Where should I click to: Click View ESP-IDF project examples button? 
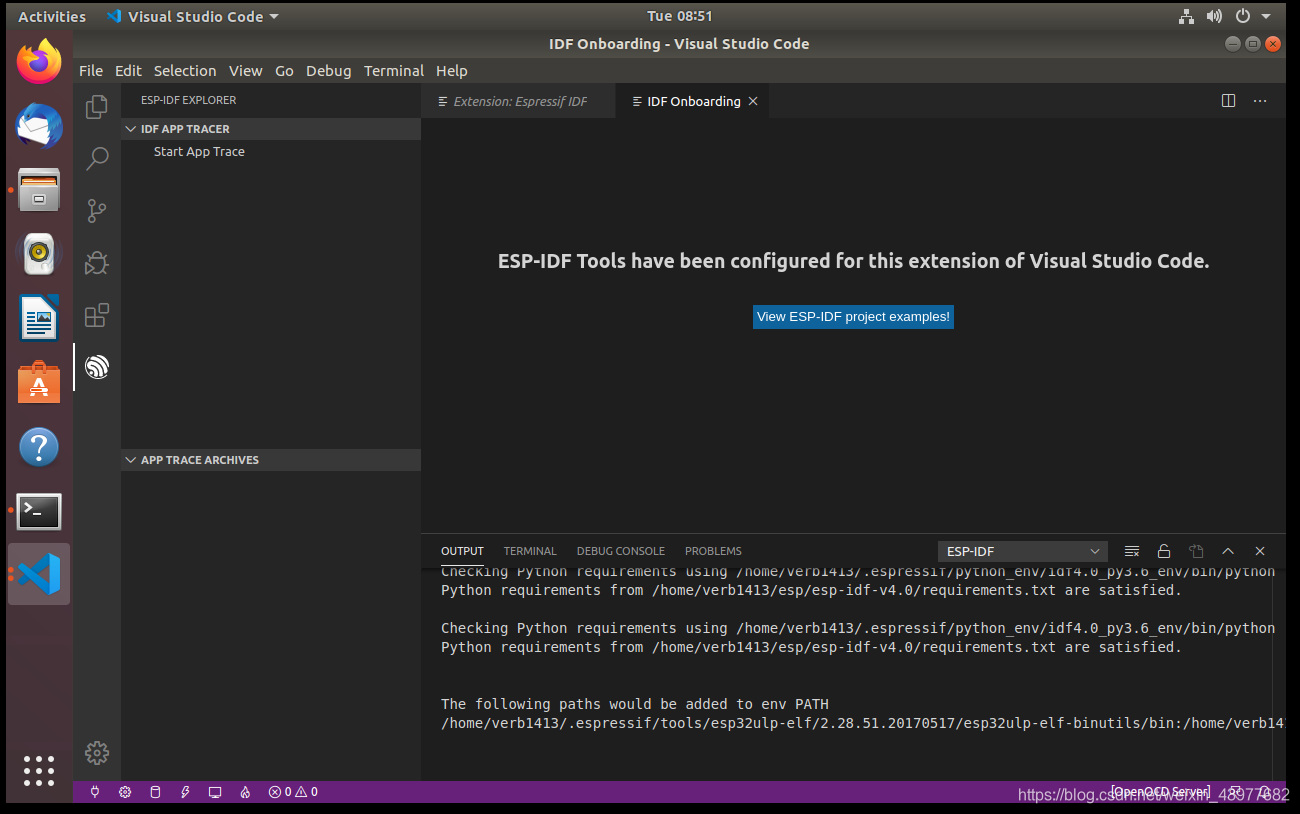[853, 317]
